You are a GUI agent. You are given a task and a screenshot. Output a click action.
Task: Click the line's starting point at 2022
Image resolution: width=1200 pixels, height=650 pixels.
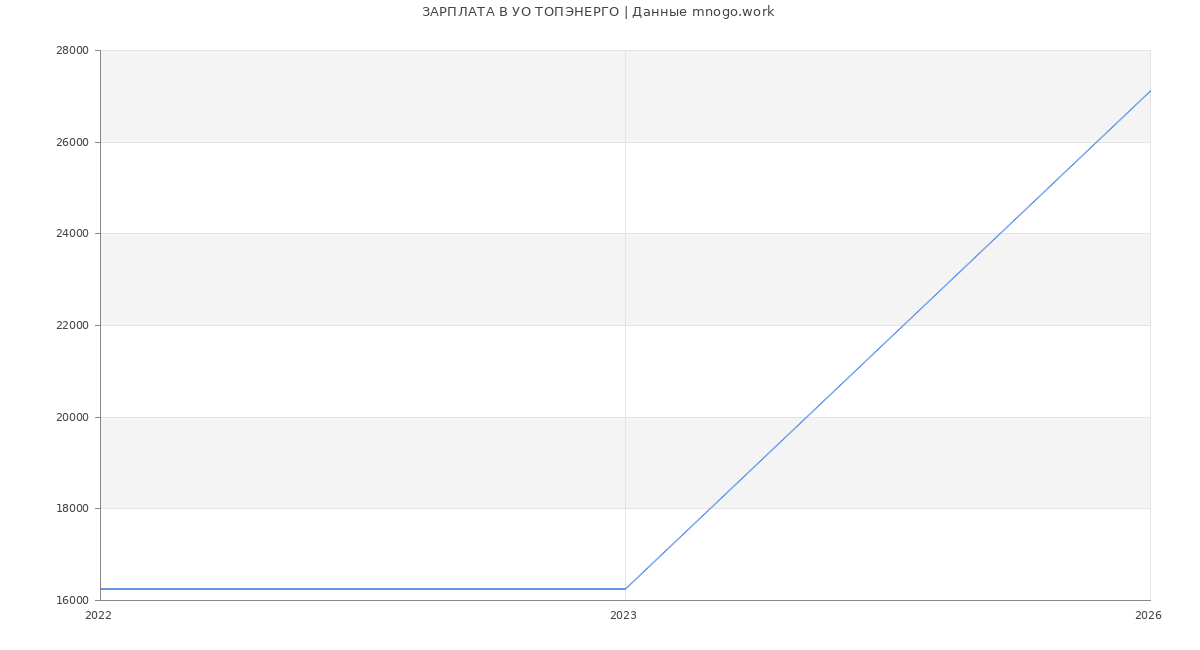pyautogui.click(x=101, y=589)
